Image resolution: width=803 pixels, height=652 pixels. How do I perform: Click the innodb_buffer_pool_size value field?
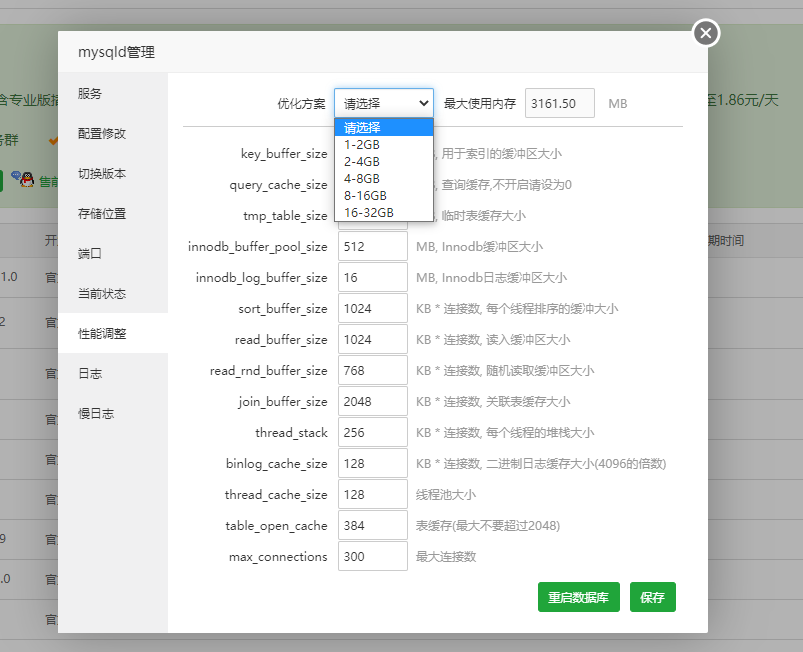click(372, 247)
